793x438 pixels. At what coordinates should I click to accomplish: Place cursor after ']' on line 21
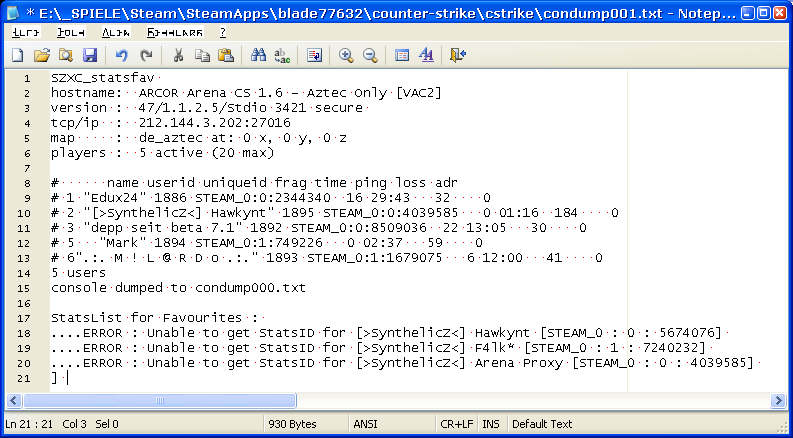pos(57,378)
